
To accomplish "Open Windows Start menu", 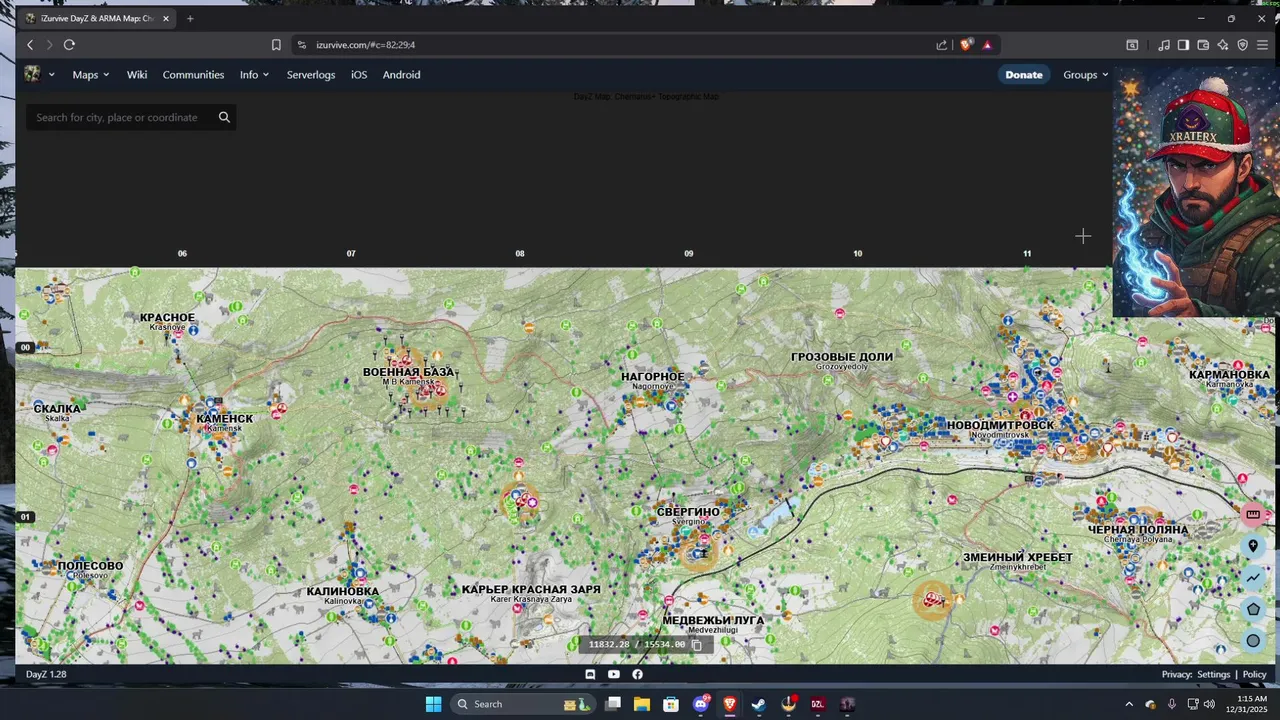I will (x=433, y=704).
